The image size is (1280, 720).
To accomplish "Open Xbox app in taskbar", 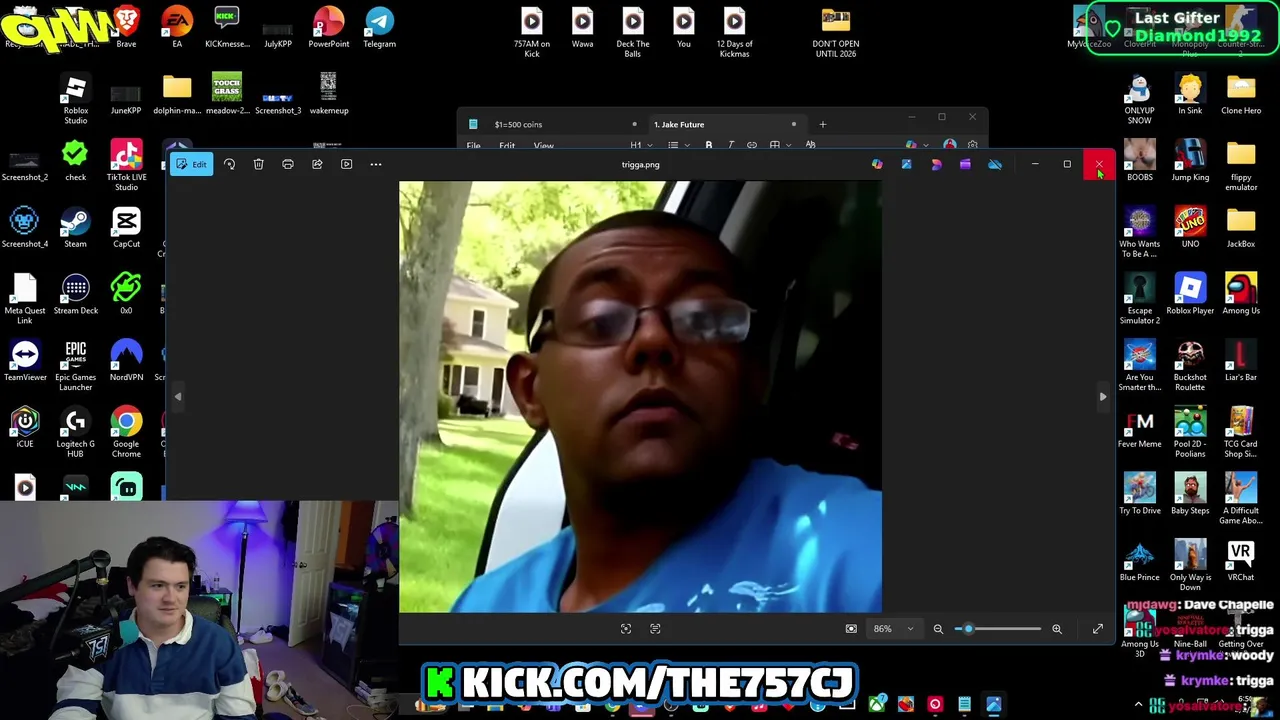I will [x=877, y=705].
